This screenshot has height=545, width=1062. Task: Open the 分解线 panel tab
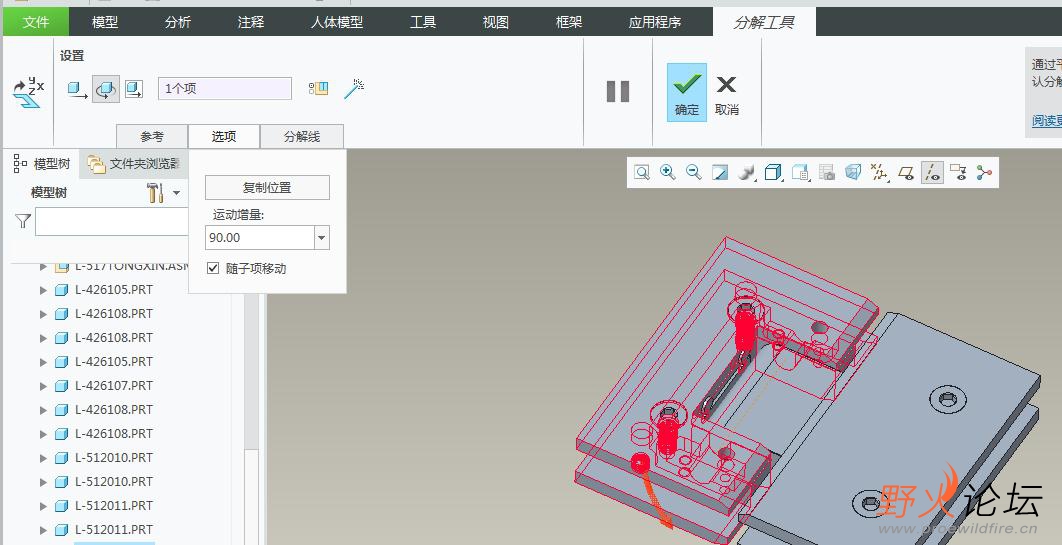[302, 136]
